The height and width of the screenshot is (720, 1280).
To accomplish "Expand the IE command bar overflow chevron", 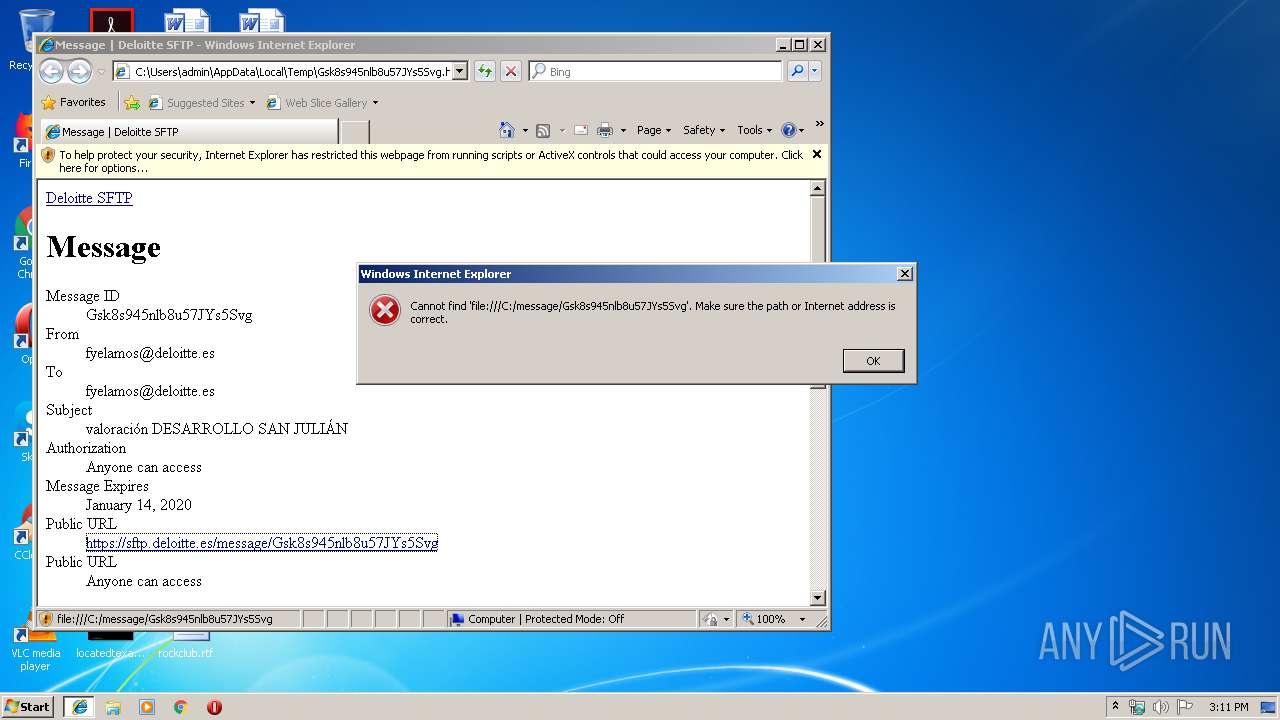I will coord(819,124).
